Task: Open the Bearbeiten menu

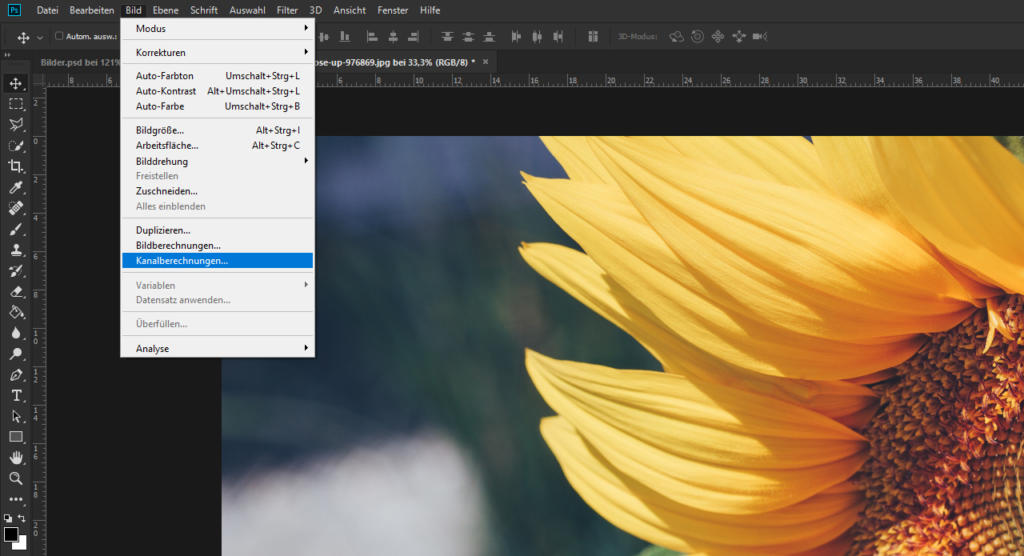Action: pos(91,10)
